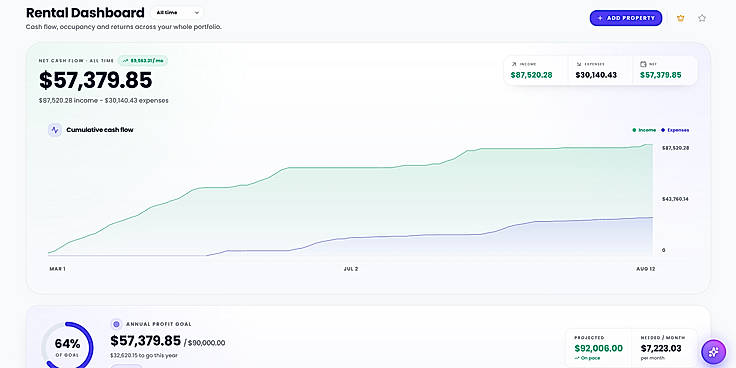This screenshot has width=736, height=368.
Task: Click the MAR 1 axis date label
Action: pyautogui.click(x=57, y=269)
